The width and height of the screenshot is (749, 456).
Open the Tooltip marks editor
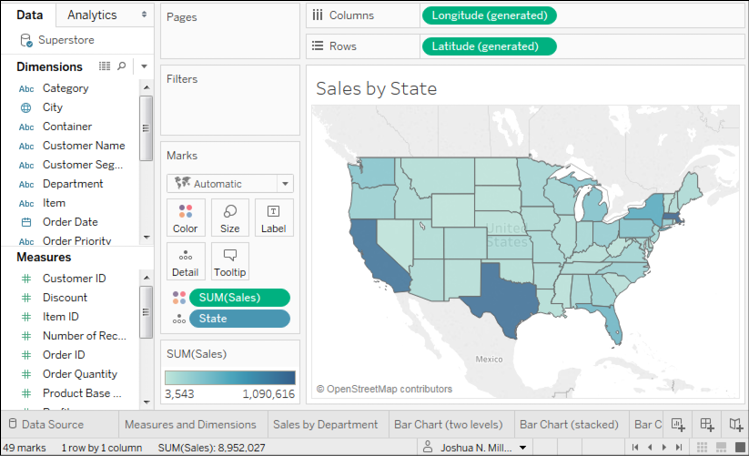[230, 261]
